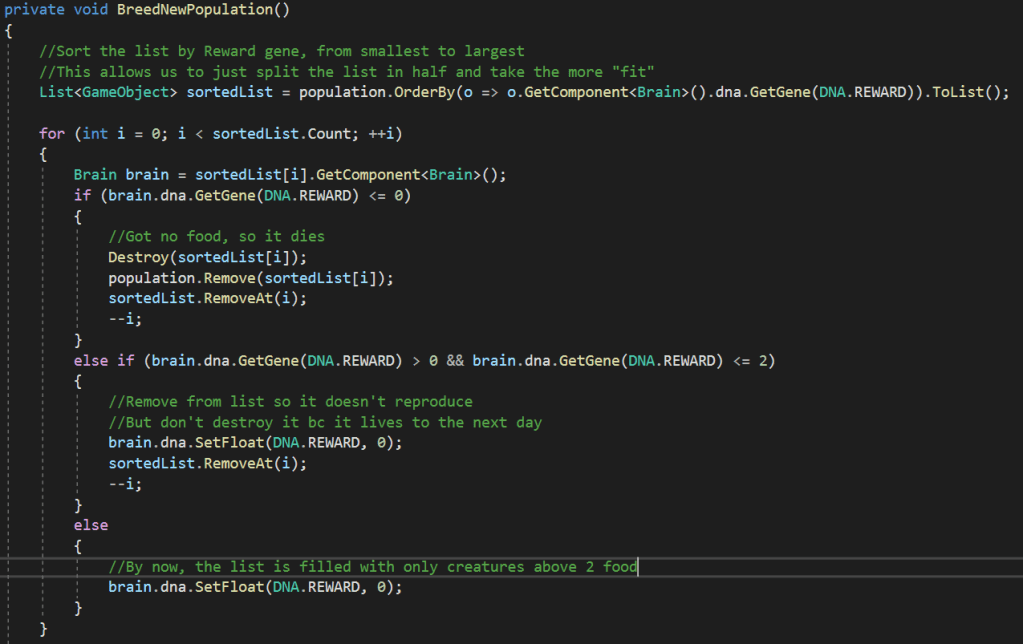1023x644 pixels.
Task: Click the "//But don't destroy it" comment
Action: [324, 422]
